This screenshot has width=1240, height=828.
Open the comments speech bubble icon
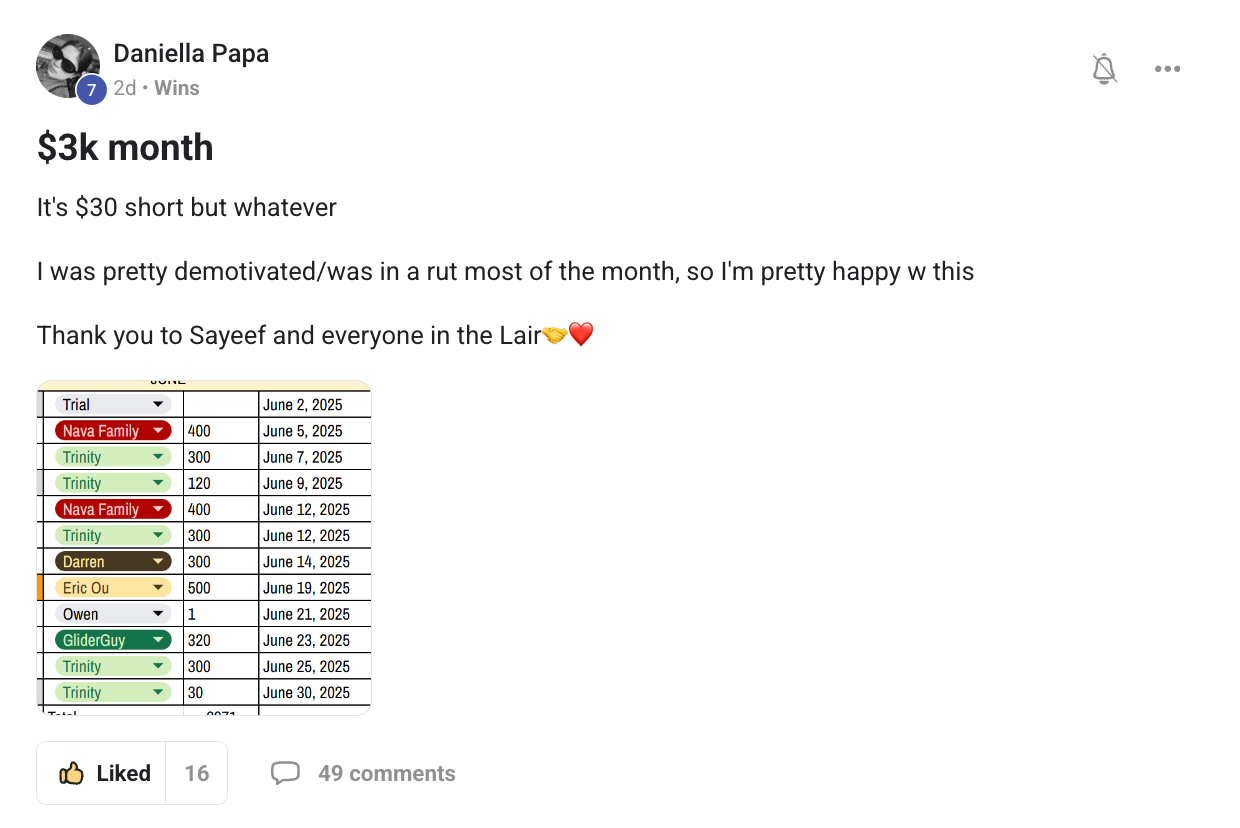(x=285, y=773)
